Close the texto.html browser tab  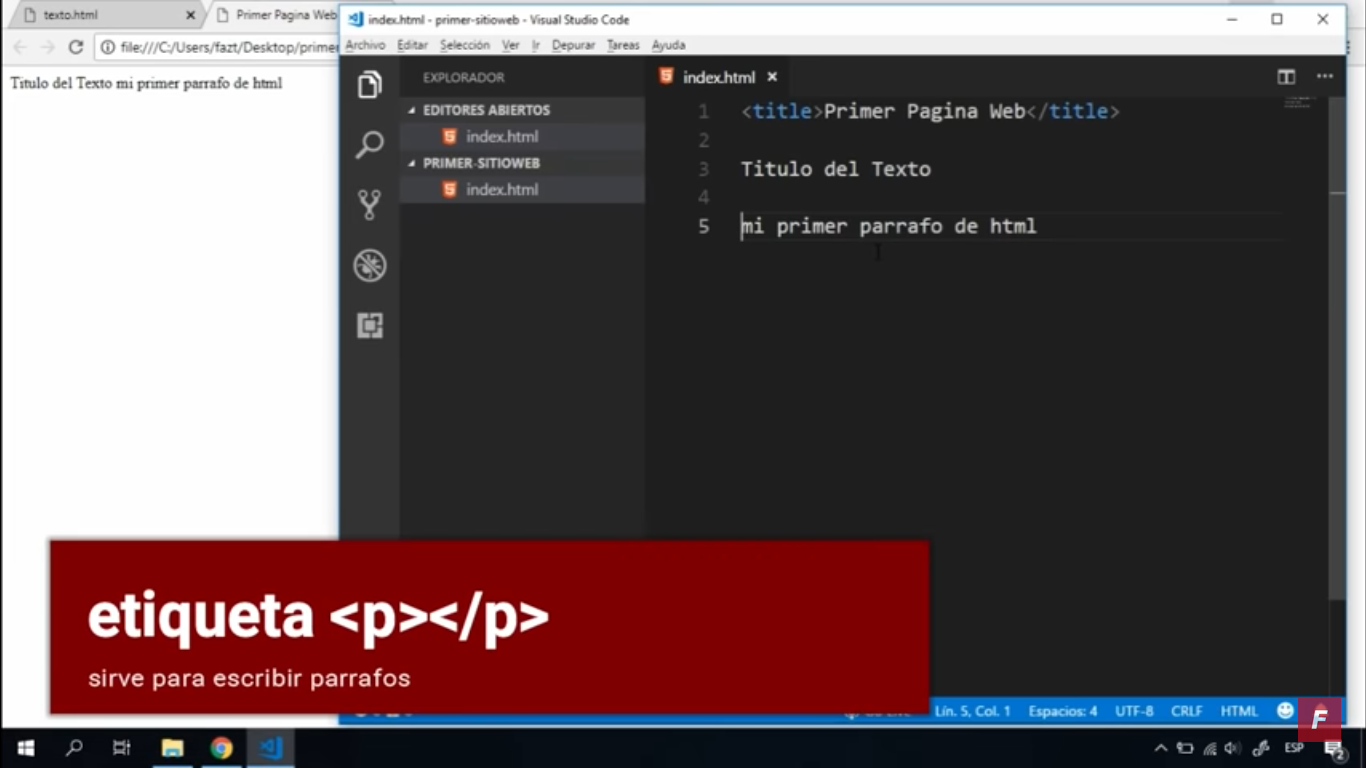[190, 15]
